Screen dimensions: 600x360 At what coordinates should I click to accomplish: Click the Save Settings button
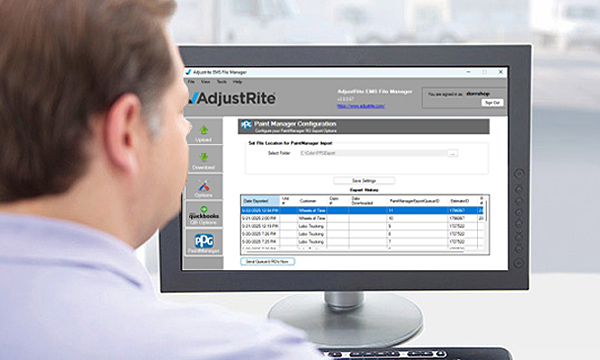coord(364,181)
